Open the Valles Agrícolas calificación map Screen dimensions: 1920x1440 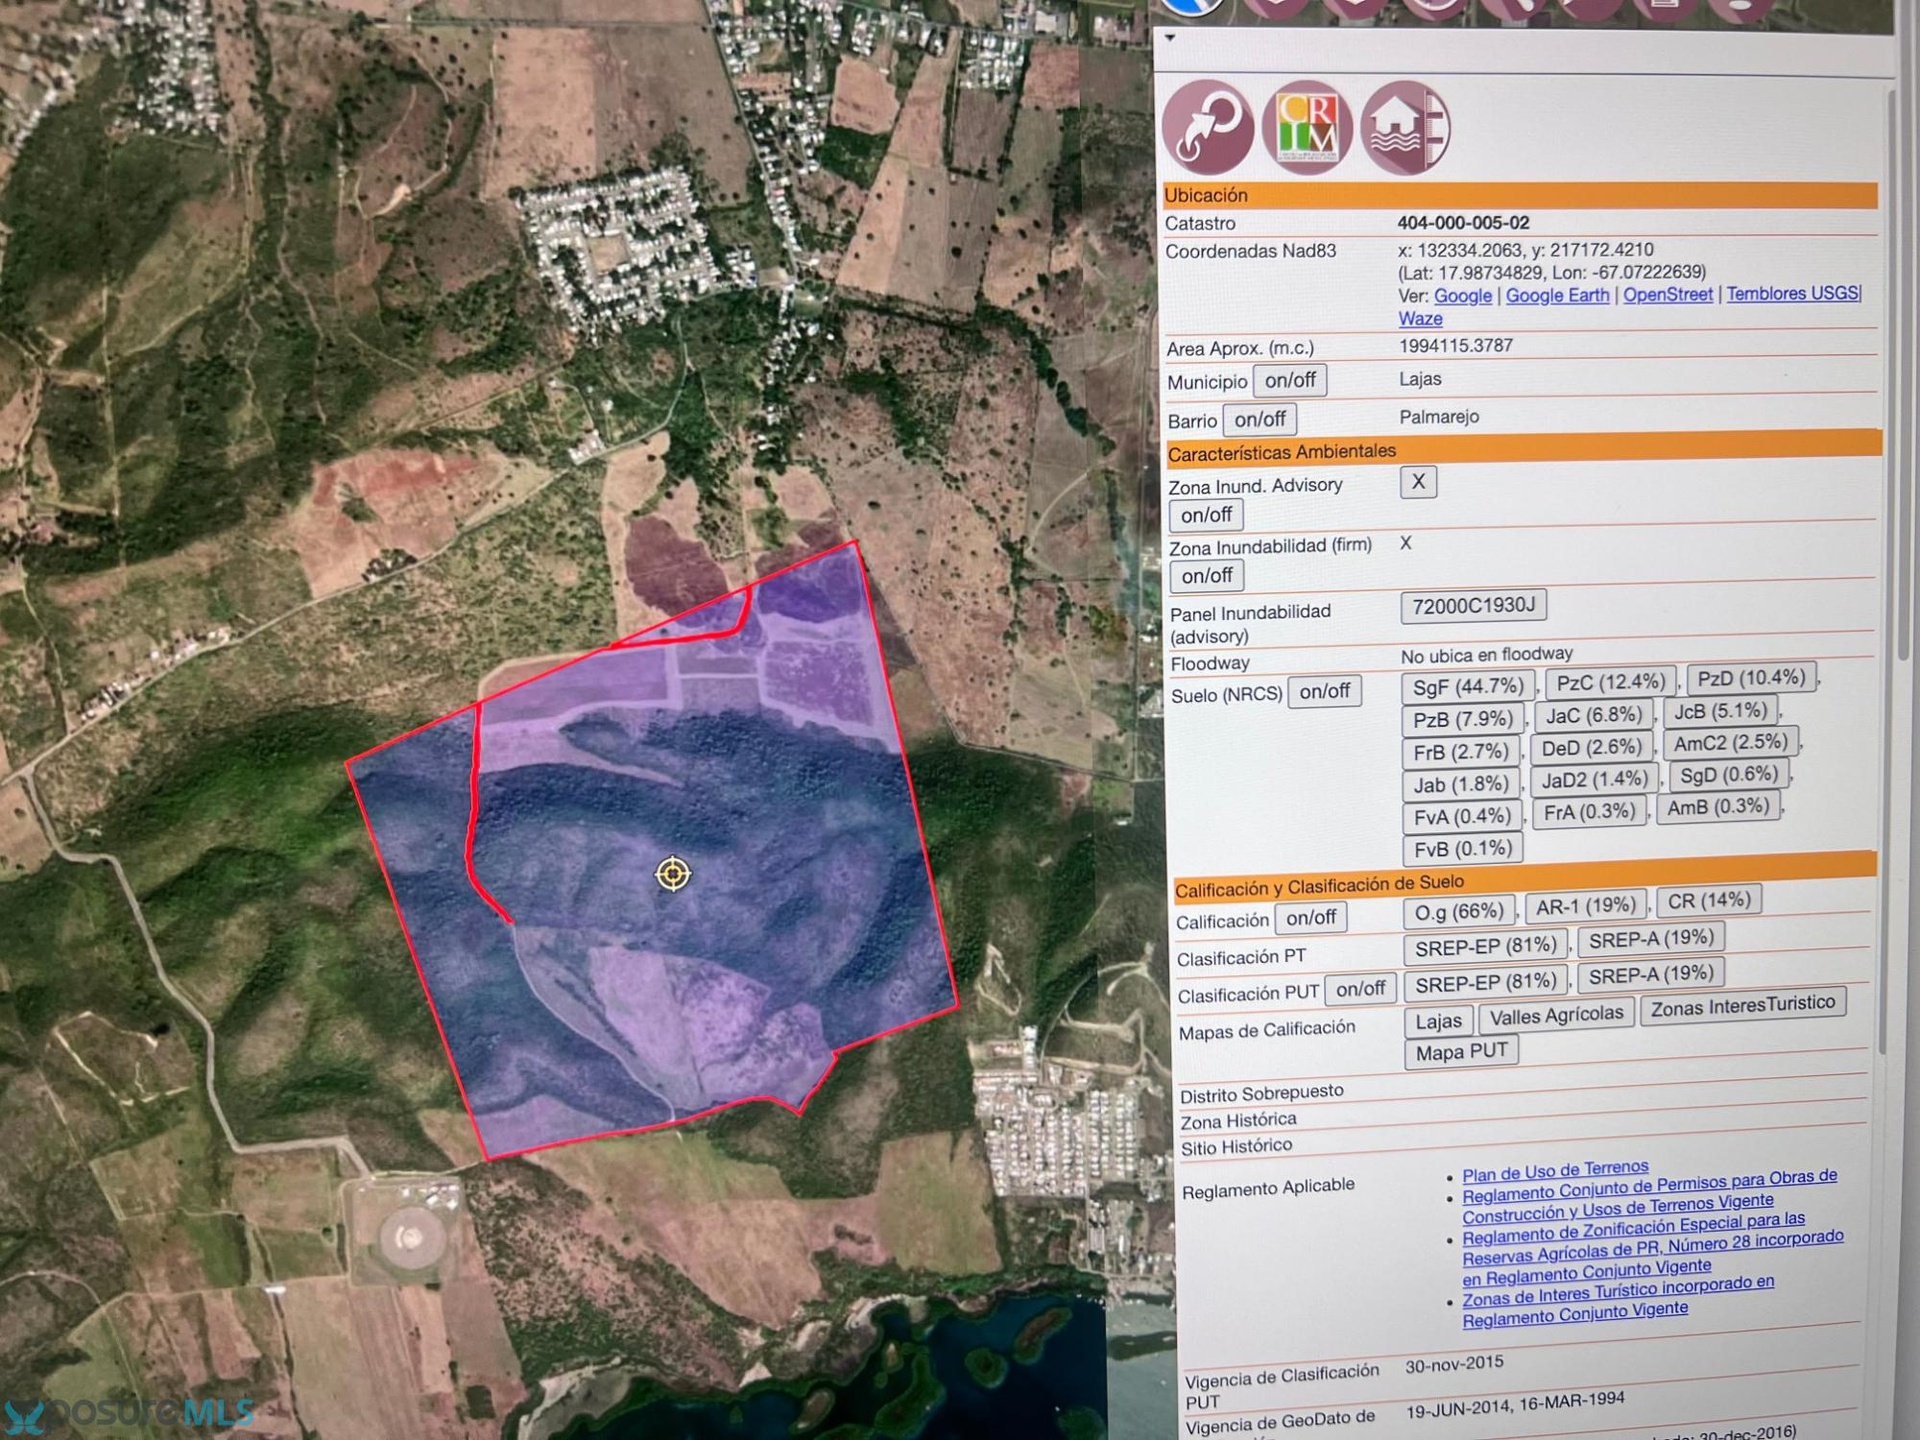pyautogui.click(x=1556, y=1016)
